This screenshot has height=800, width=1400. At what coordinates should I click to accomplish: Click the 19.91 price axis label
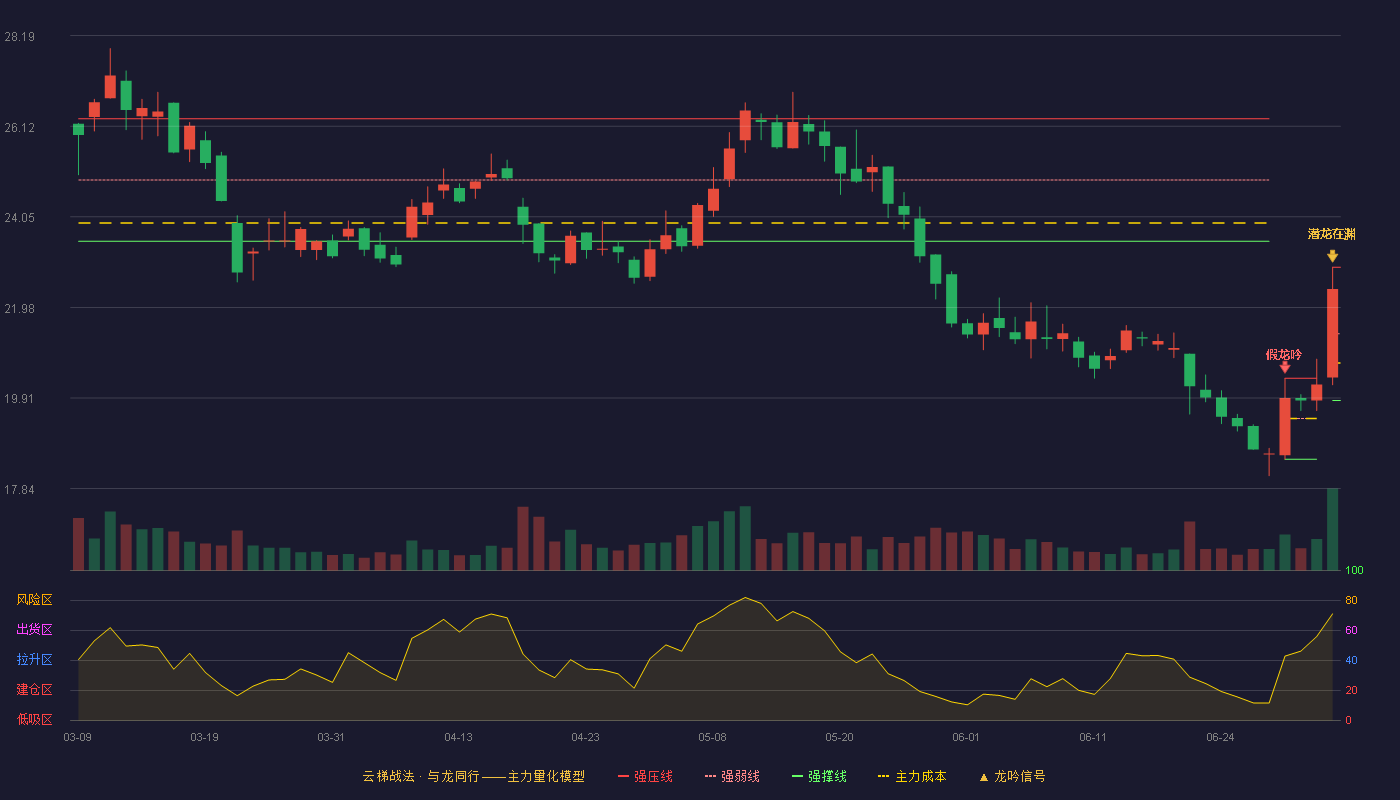[x=19, y=399]
